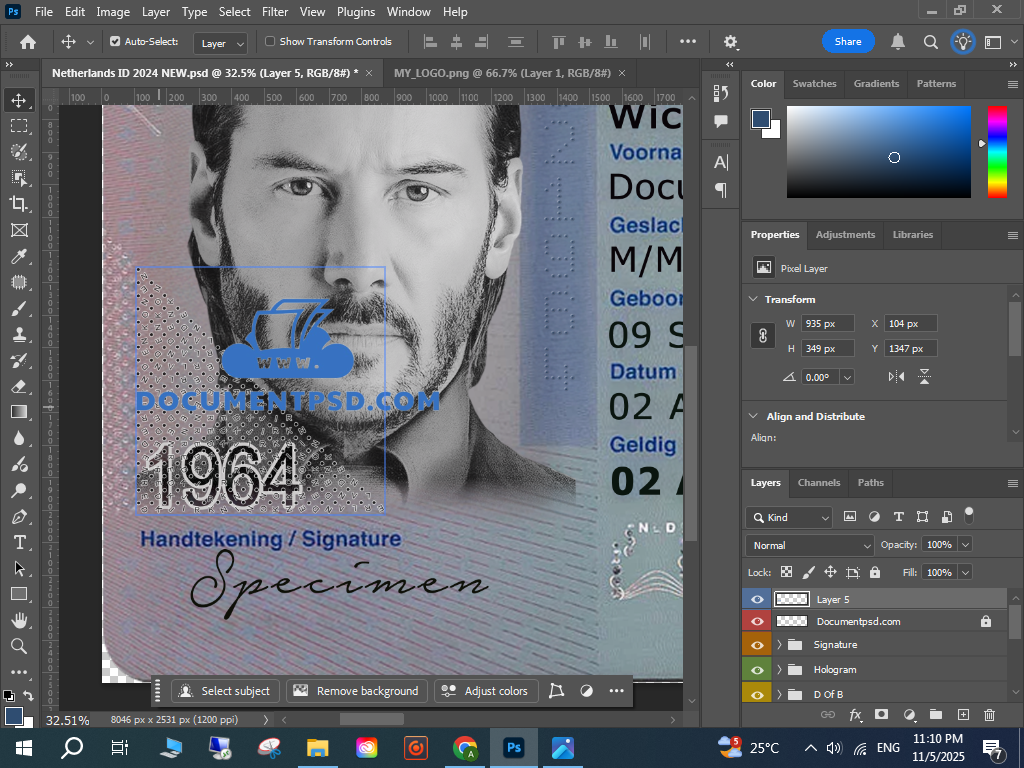Select the Hand tool
The image size is (1024, 768).
click(x=19, y=620)
